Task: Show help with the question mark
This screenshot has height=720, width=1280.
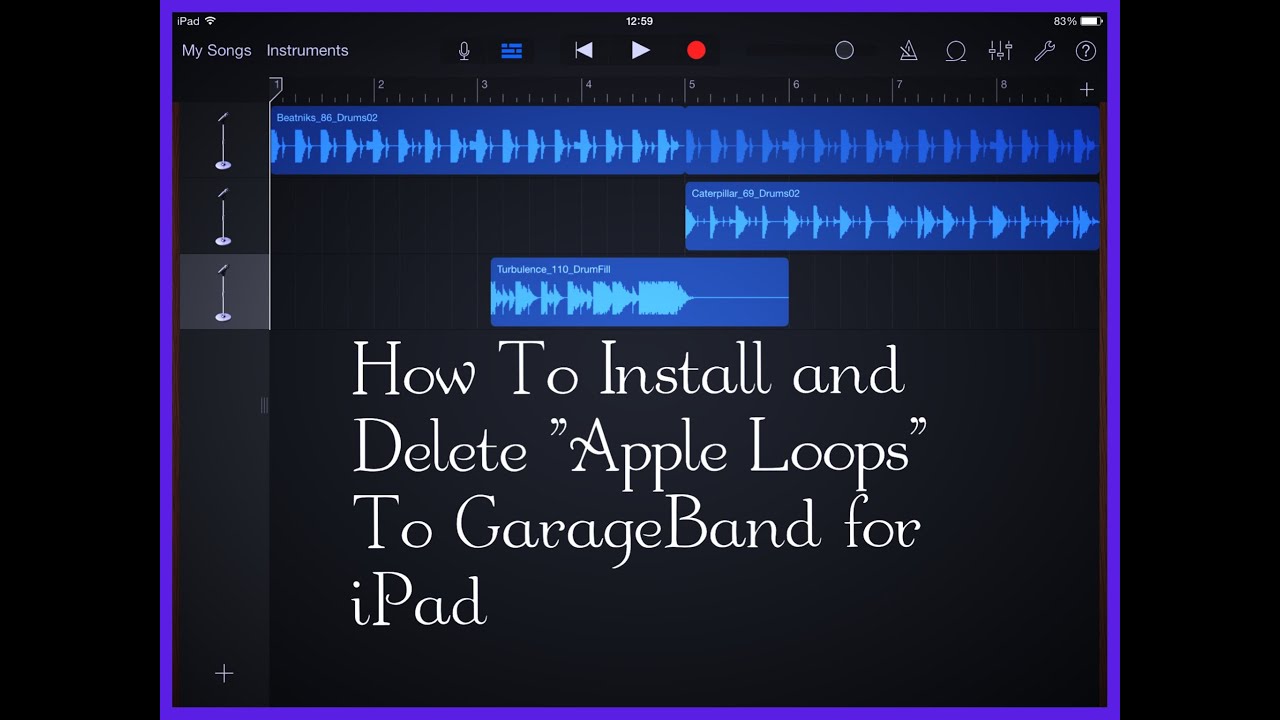Action: 1086,51
